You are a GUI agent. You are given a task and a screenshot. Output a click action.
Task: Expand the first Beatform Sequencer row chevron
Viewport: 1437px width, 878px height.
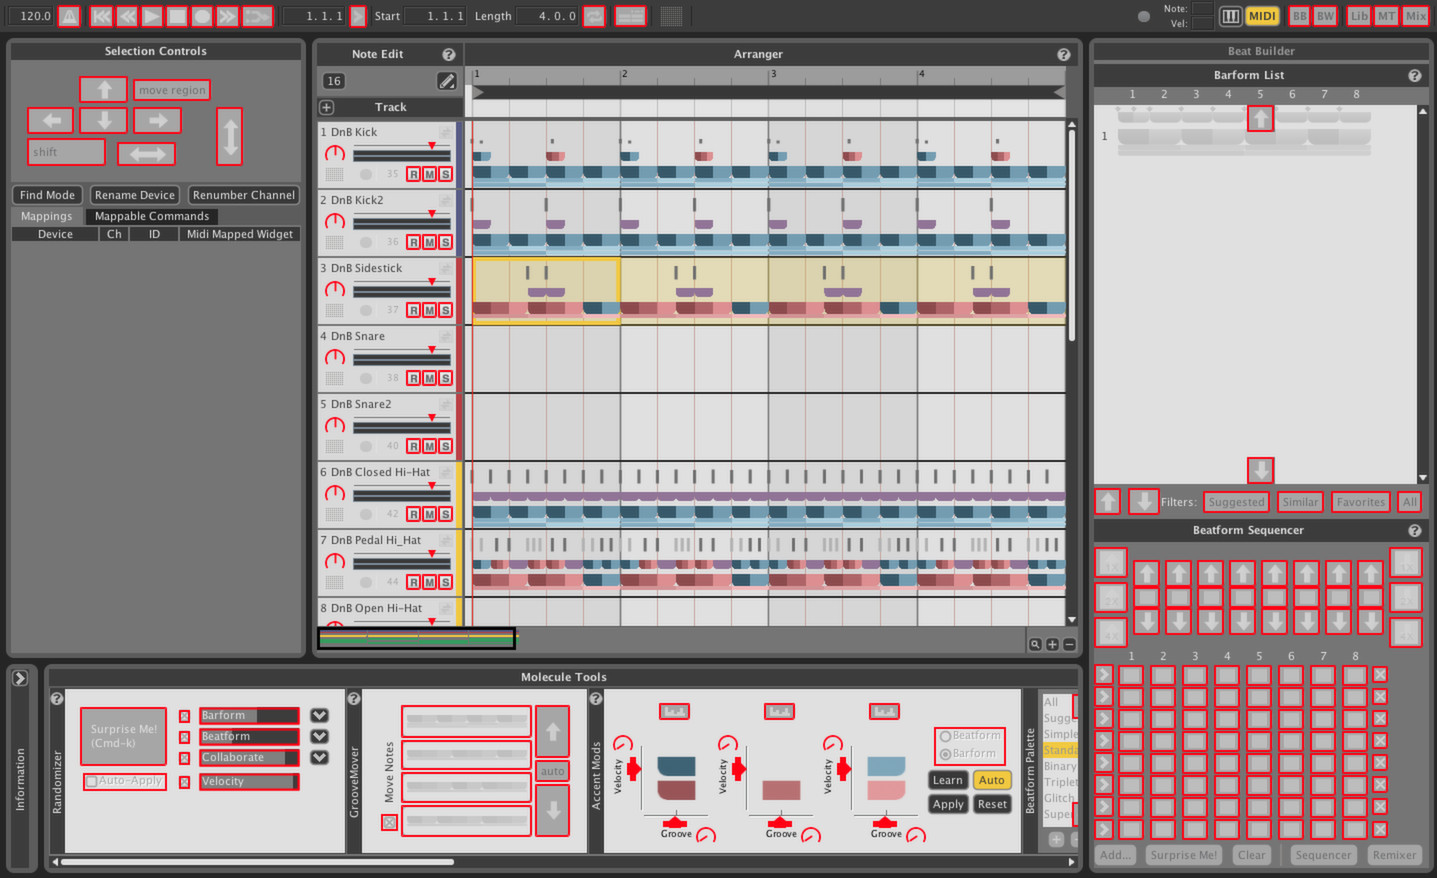coord(1103,675)
